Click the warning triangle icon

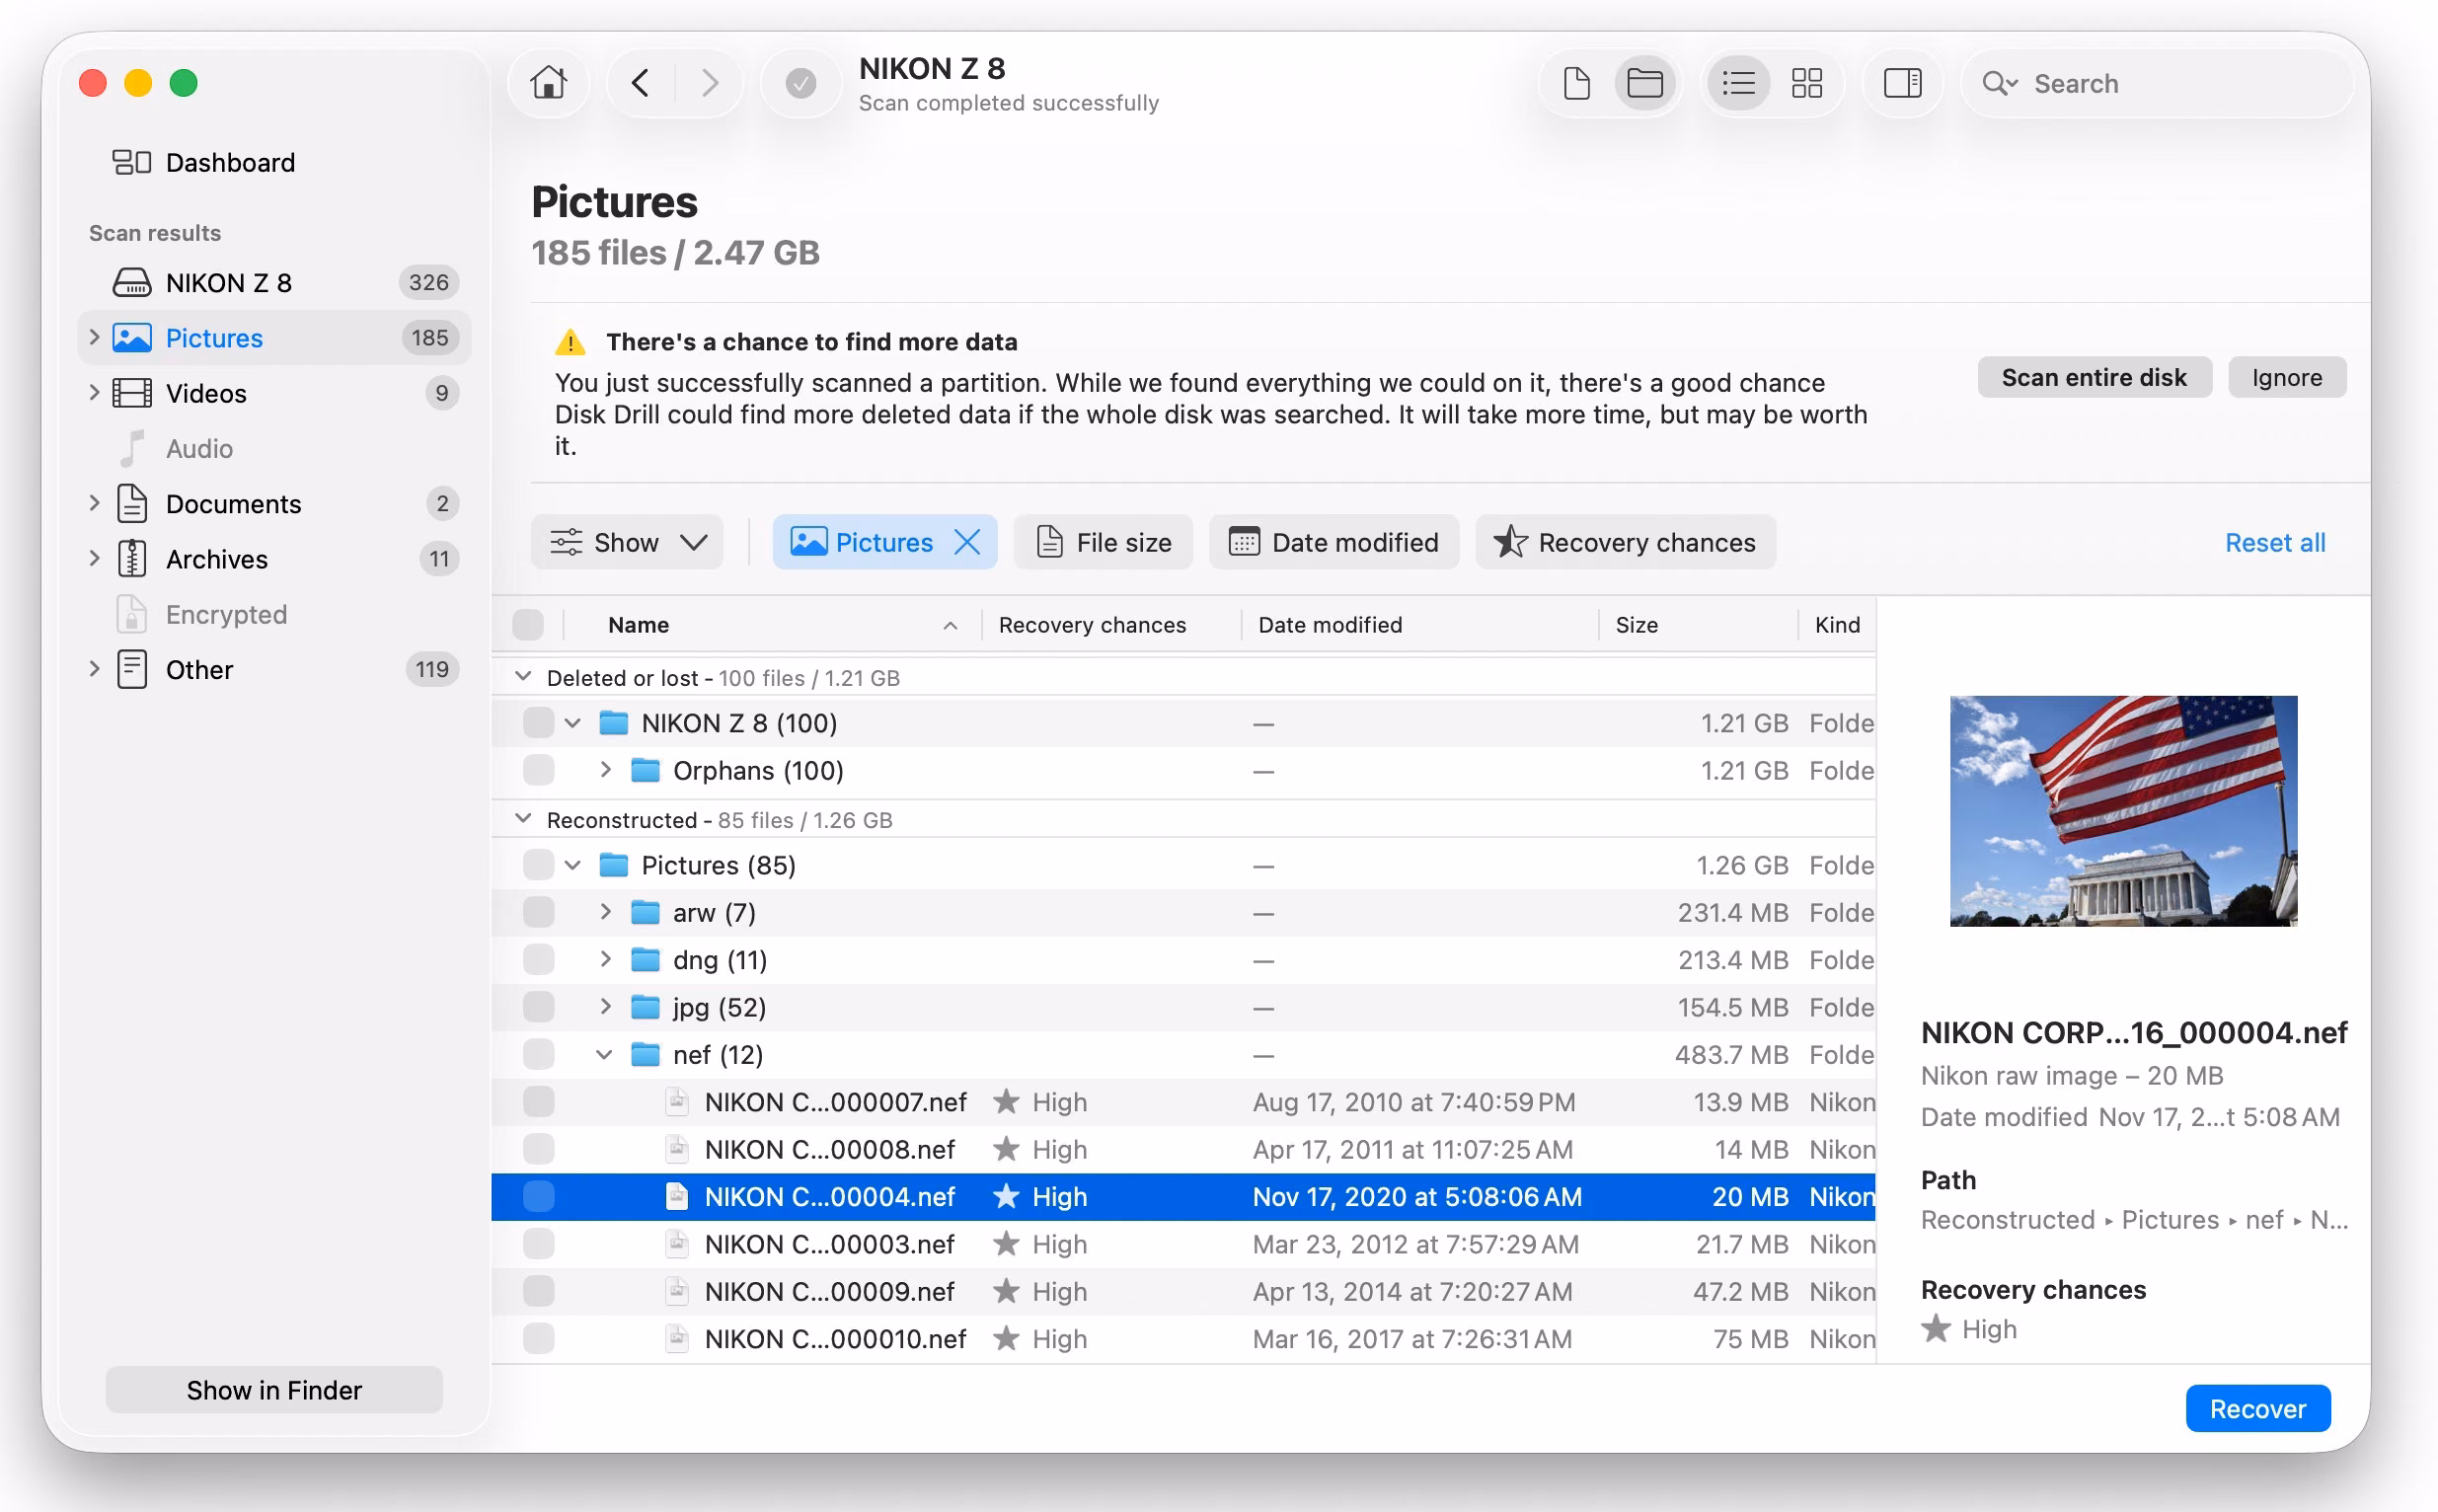(x=570, y=342)
